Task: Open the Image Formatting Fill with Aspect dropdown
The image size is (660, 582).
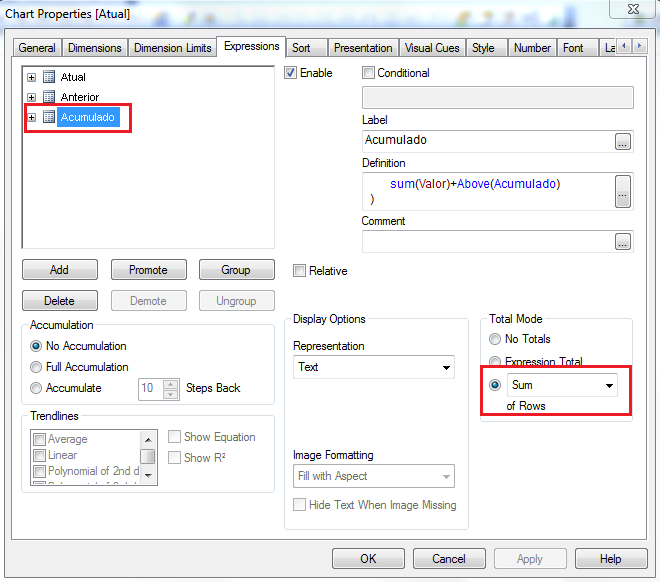Action: 374,476
